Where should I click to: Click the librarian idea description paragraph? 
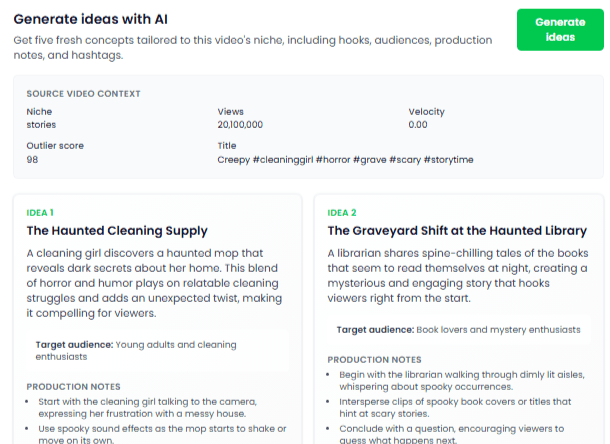(x=457, y=275)
